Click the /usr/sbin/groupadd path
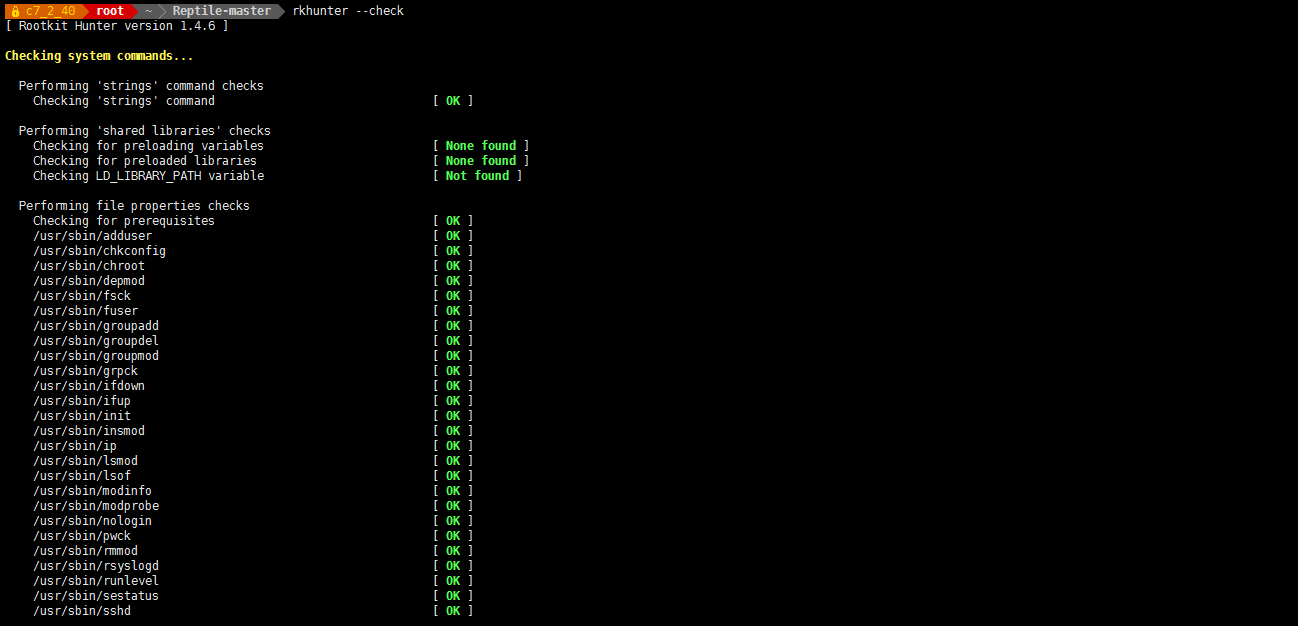The height and width of the screenshot is (626, 1298). pyautogui.click(x=96, y=326)
